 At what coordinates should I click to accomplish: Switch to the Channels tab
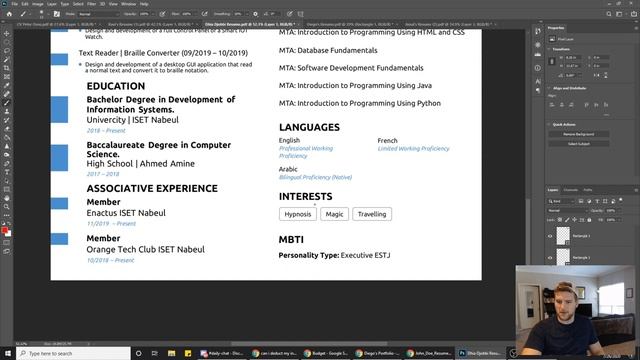click(x=571, y=190)
